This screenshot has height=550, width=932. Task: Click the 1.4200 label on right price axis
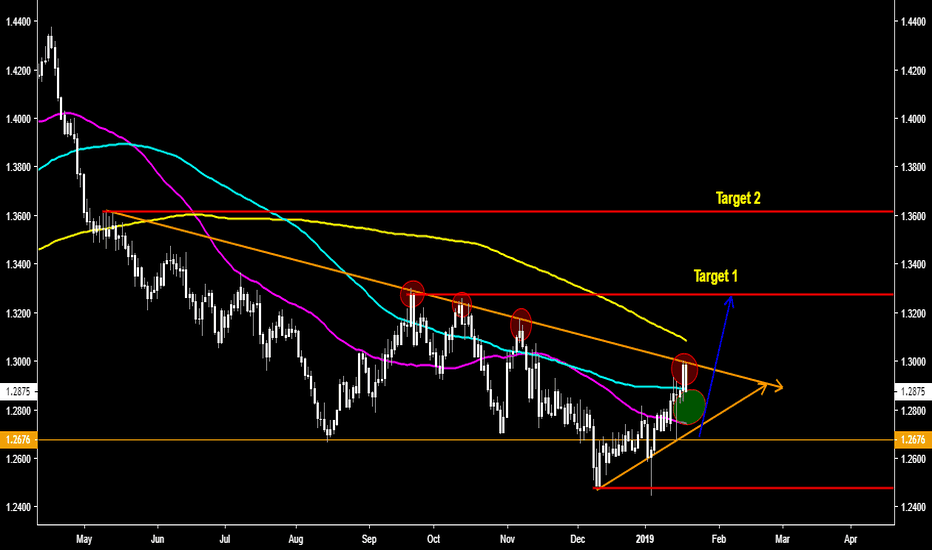click(x=914, y=71)
